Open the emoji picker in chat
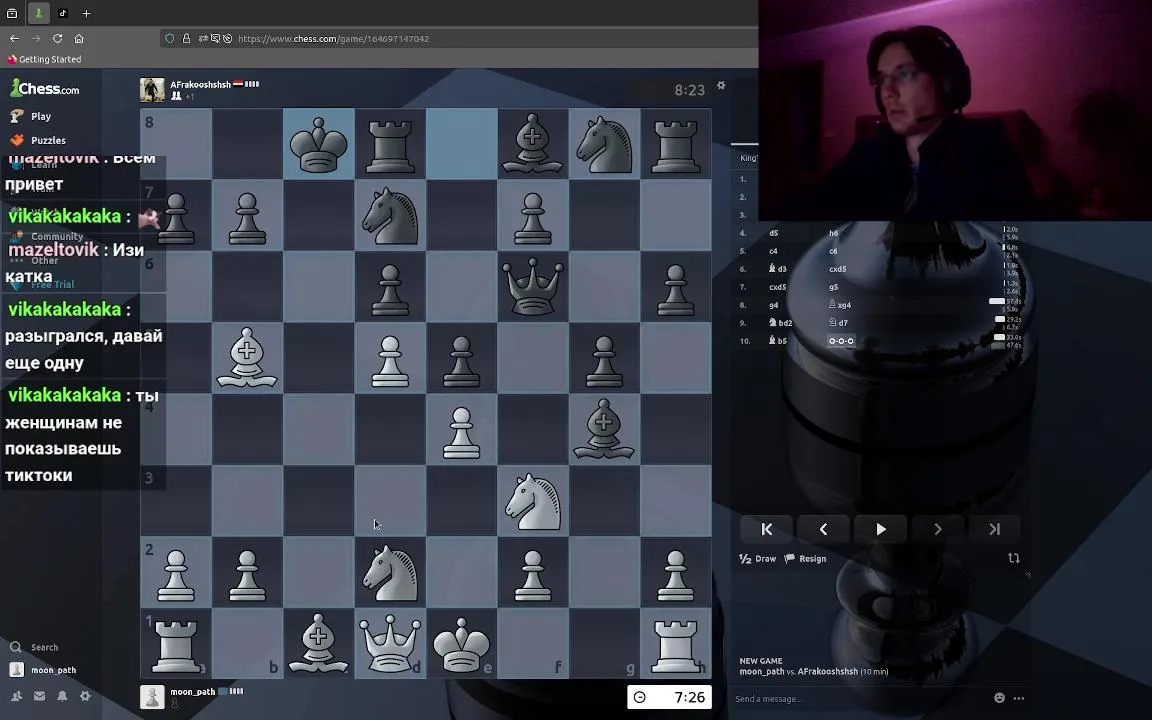Viewport: 1152px width, 720px height. [999, 698]
